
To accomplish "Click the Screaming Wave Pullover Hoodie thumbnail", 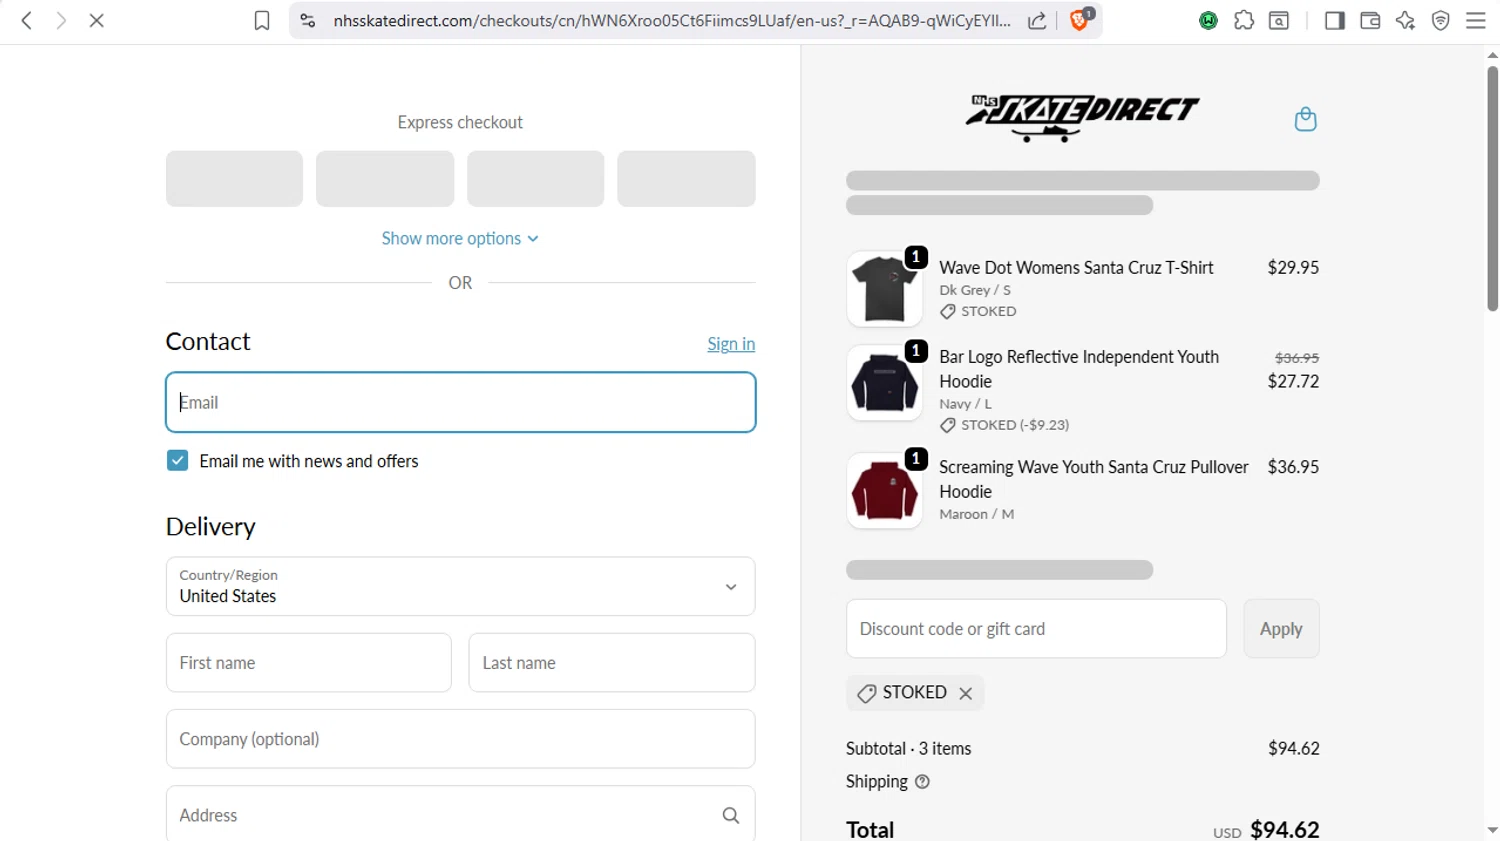I will point(884,491).
